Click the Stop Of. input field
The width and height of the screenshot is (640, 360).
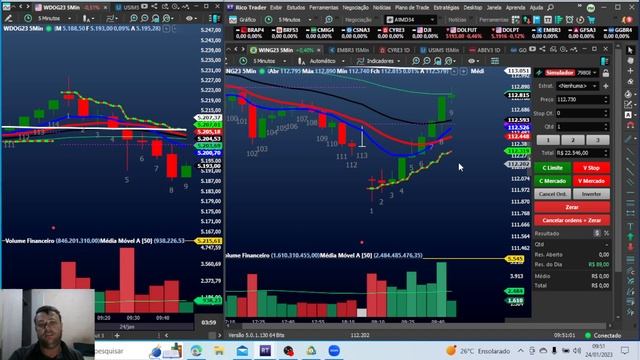coord(583,113)
